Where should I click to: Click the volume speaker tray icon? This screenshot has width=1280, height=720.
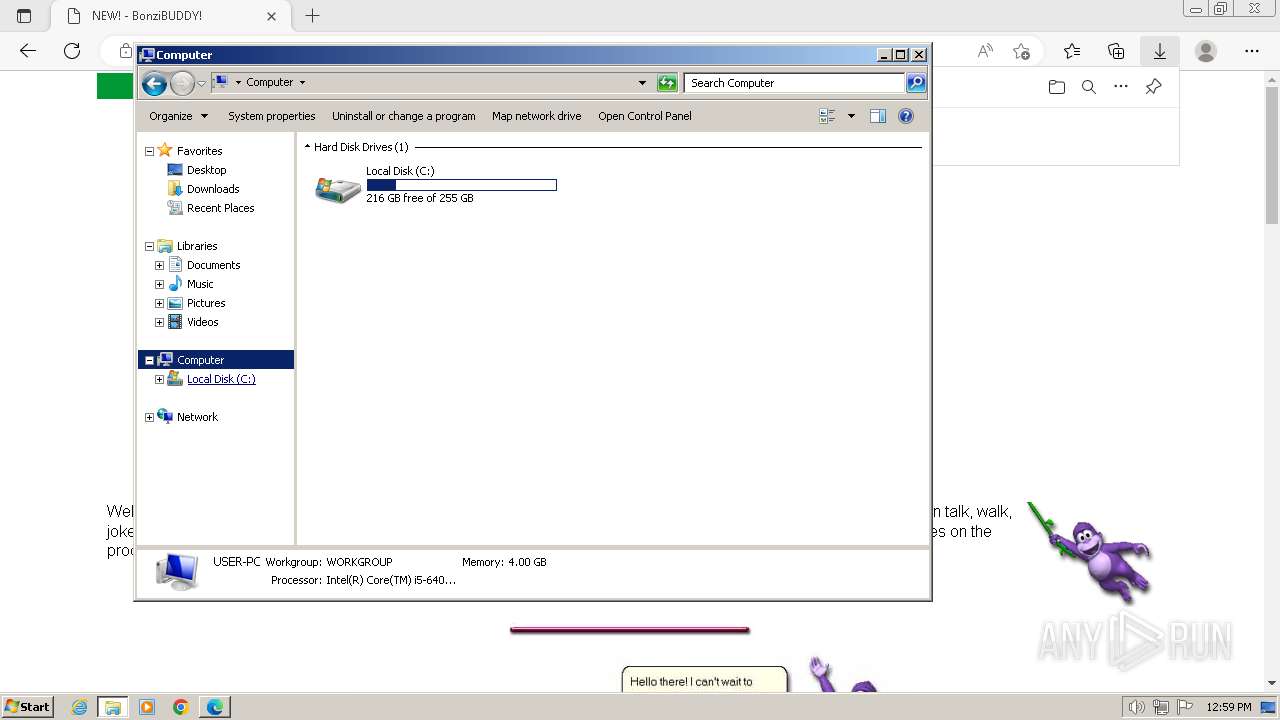pos(1136,707)
